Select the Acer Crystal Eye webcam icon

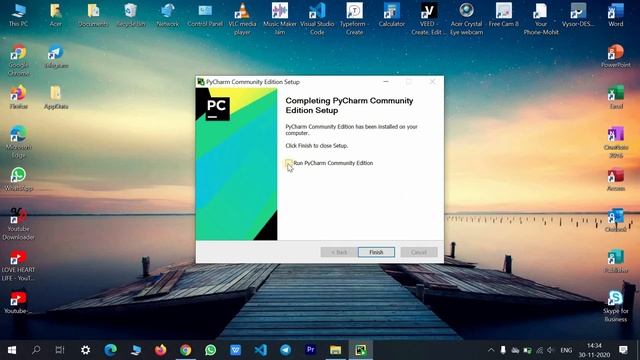click(467, 19)
